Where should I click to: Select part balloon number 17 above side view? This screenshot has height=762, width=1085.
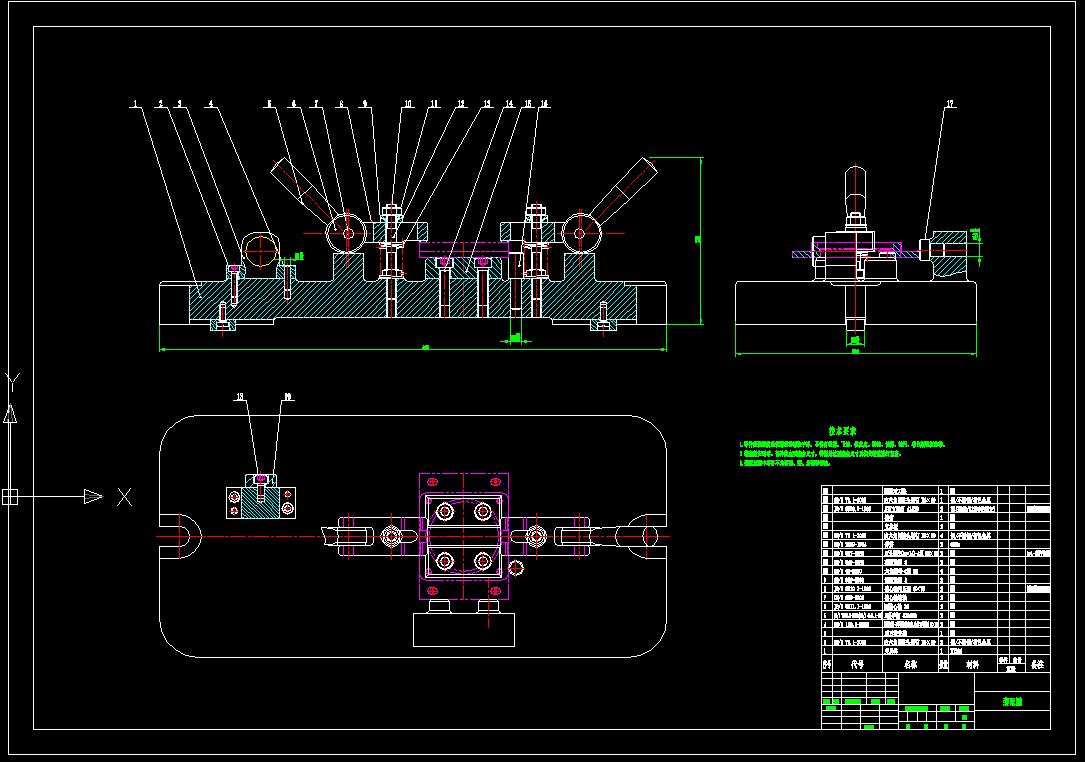point(950,104)
